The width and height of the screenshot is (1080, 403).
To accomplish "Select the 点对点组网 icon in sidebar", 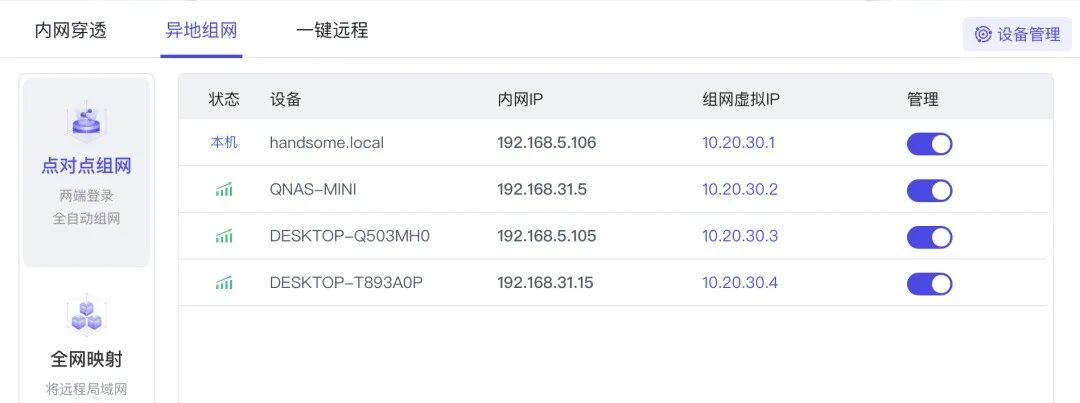I will 86,123.
